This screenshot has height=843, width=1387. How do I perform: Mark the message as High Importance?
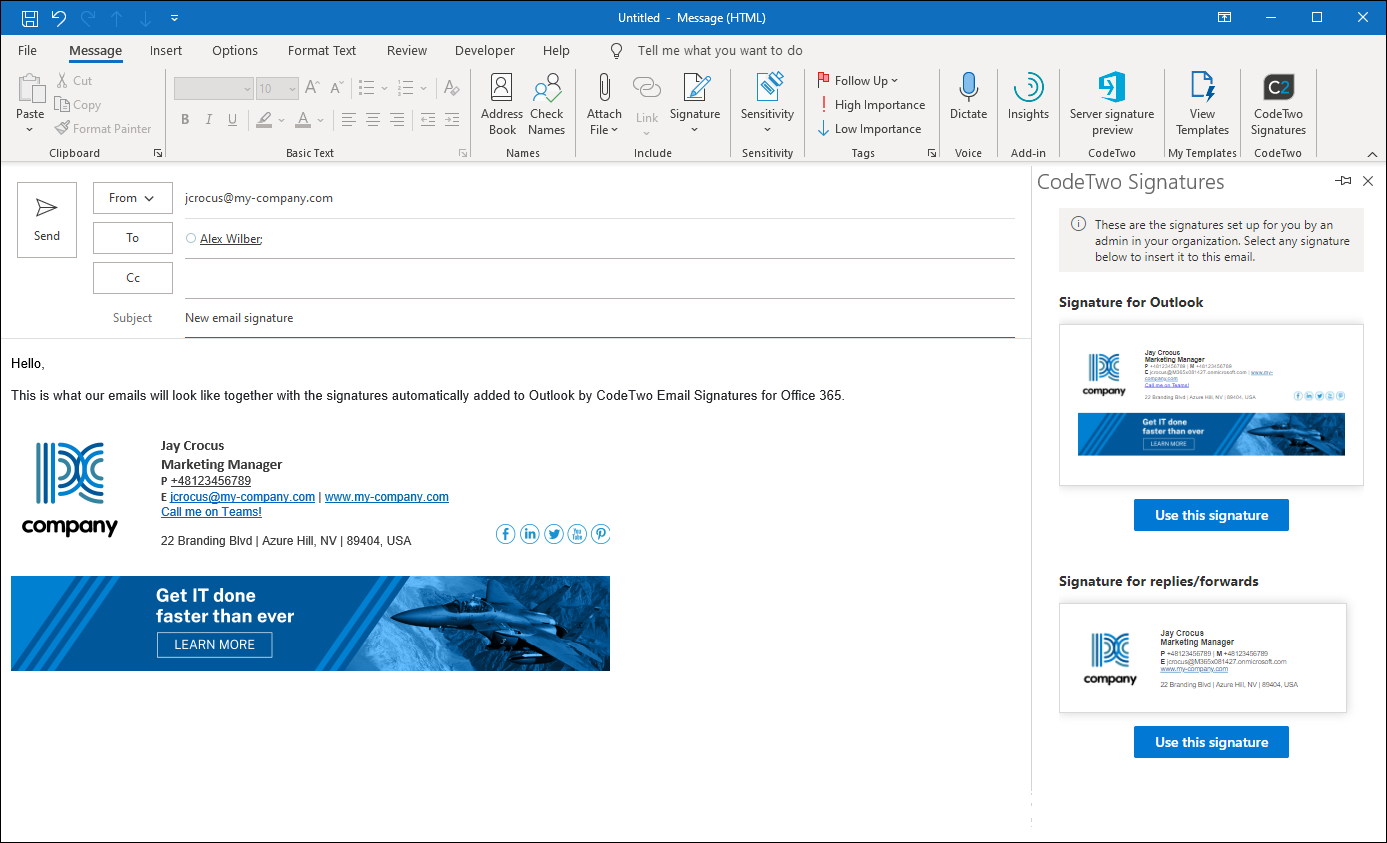[x=871, y=105]
